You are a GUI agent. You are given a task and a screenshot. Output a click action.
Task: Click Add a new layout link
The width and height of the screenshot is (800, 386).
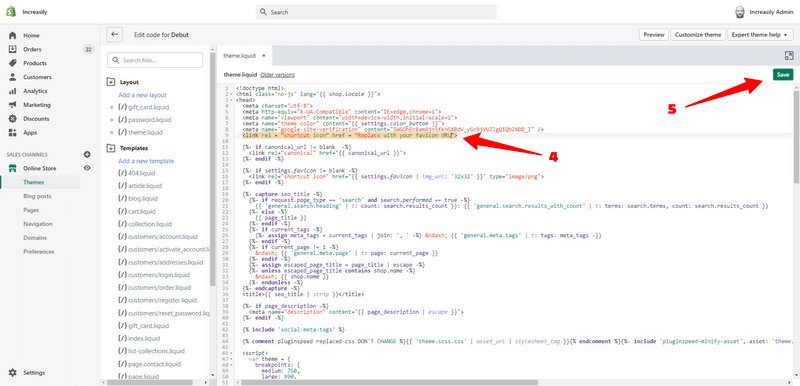[142, 95]
